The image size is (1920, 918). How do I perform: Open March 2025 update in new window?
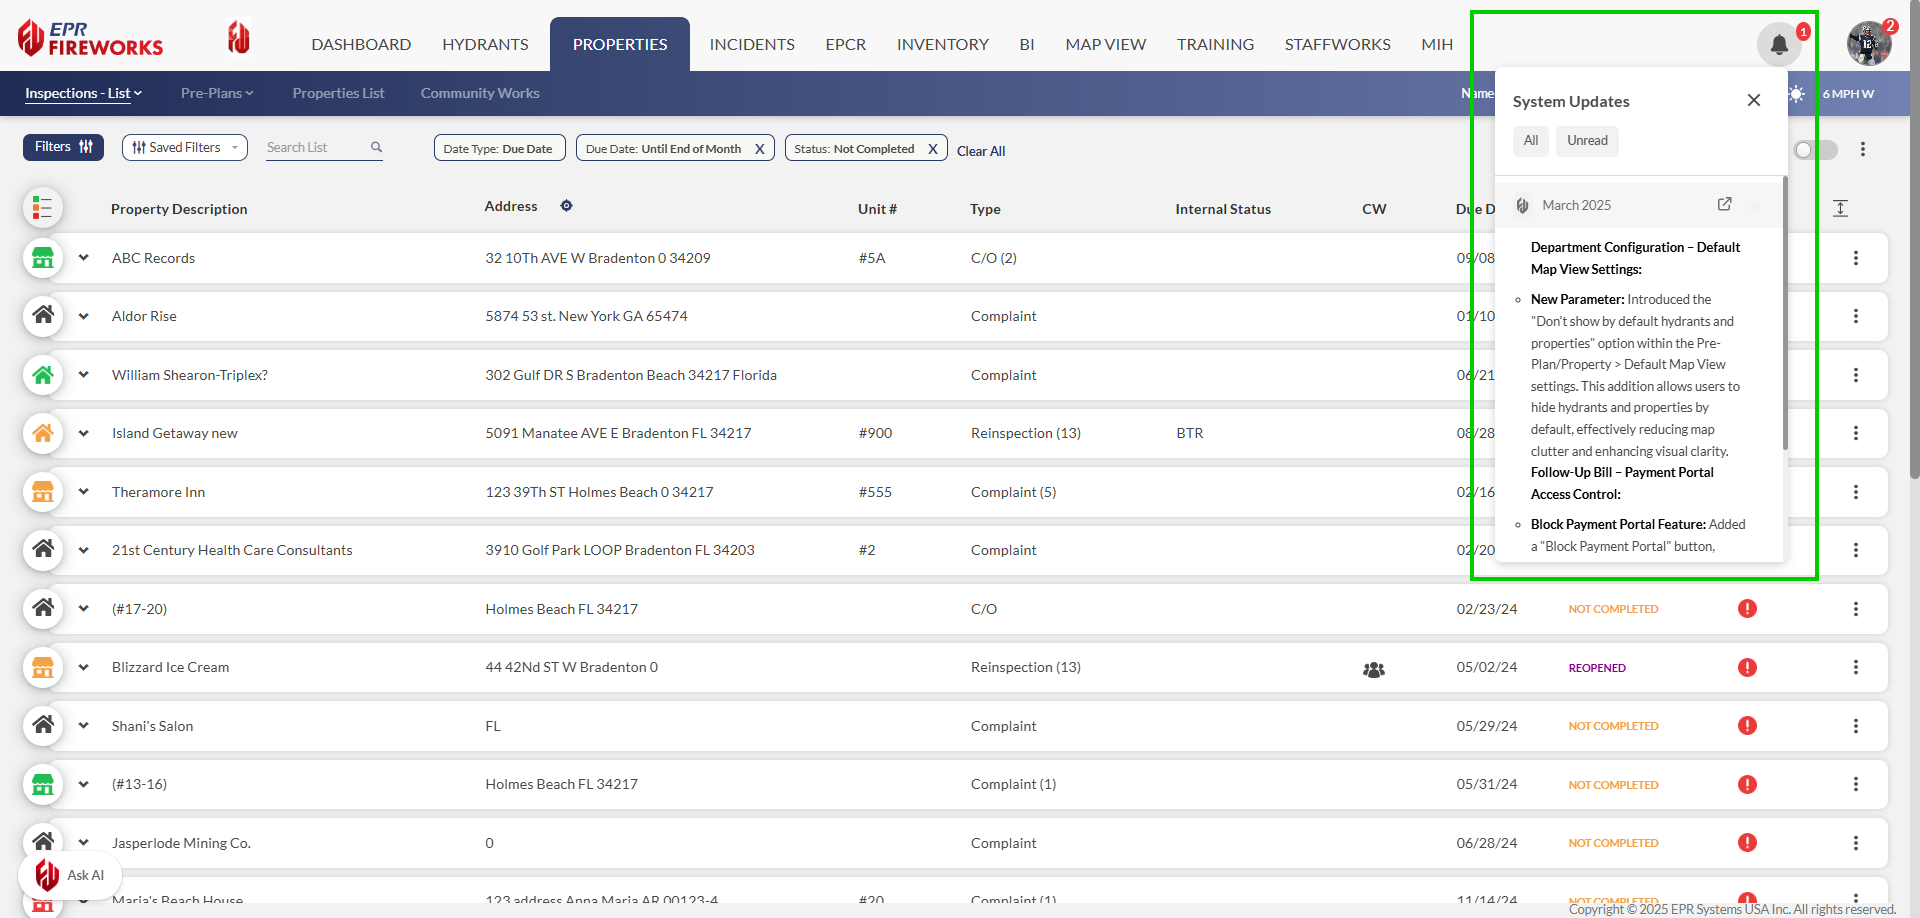point(1724,204)
